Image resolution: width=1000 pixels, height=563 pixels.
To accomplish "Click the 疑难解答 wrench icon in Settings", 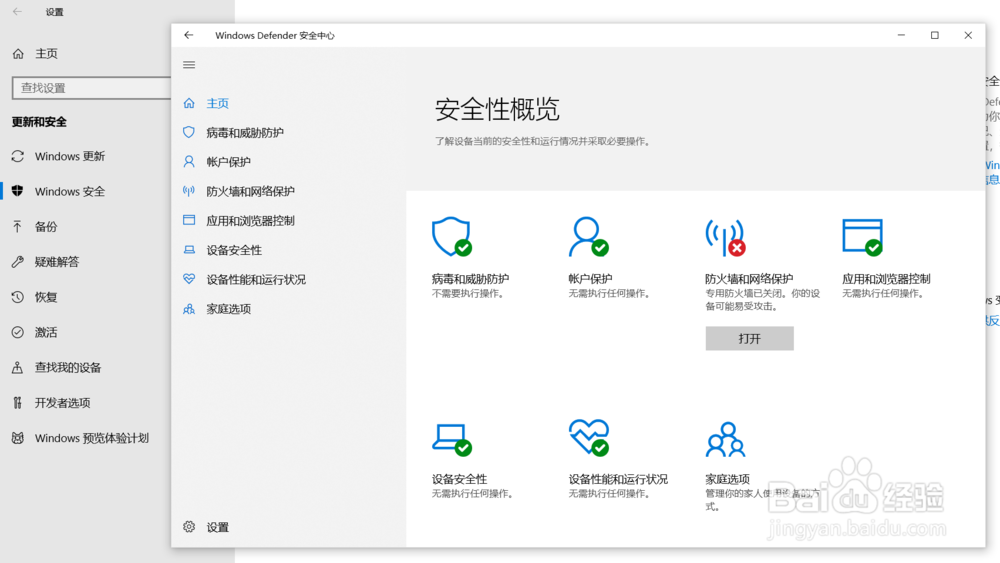I will point(18,261).
